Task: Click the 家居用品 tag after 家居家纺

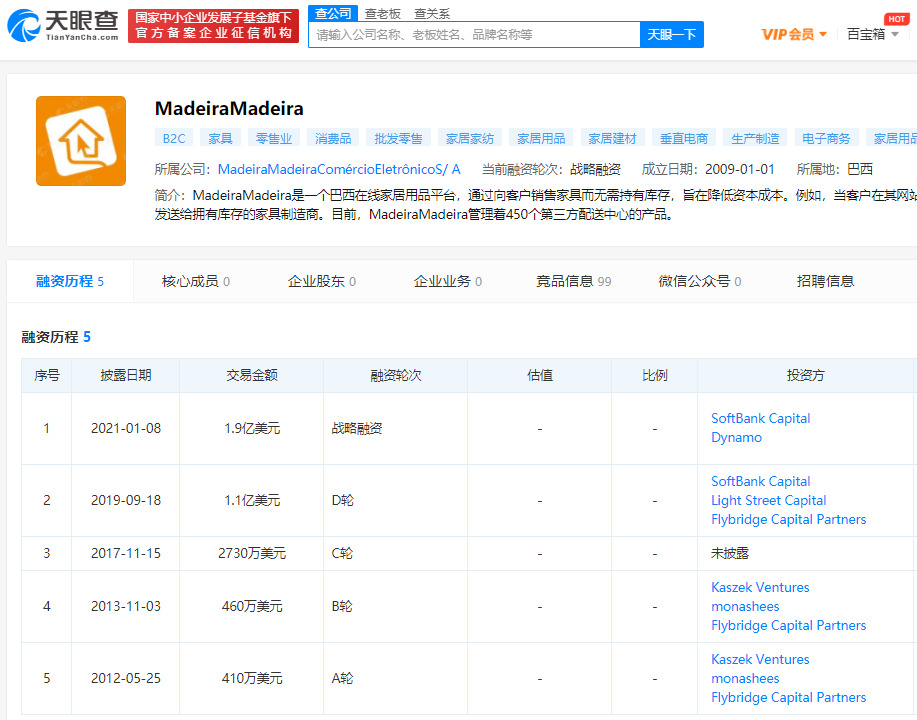Action: (541, 139)
